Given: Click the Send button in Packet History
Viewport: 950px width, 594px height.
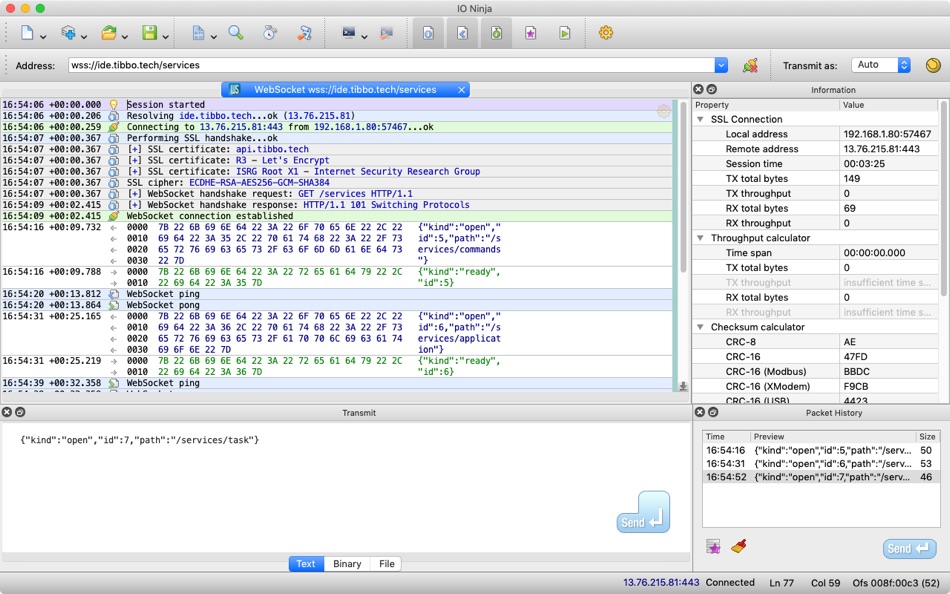Looking at the screenshot, I should pos(909,549).
